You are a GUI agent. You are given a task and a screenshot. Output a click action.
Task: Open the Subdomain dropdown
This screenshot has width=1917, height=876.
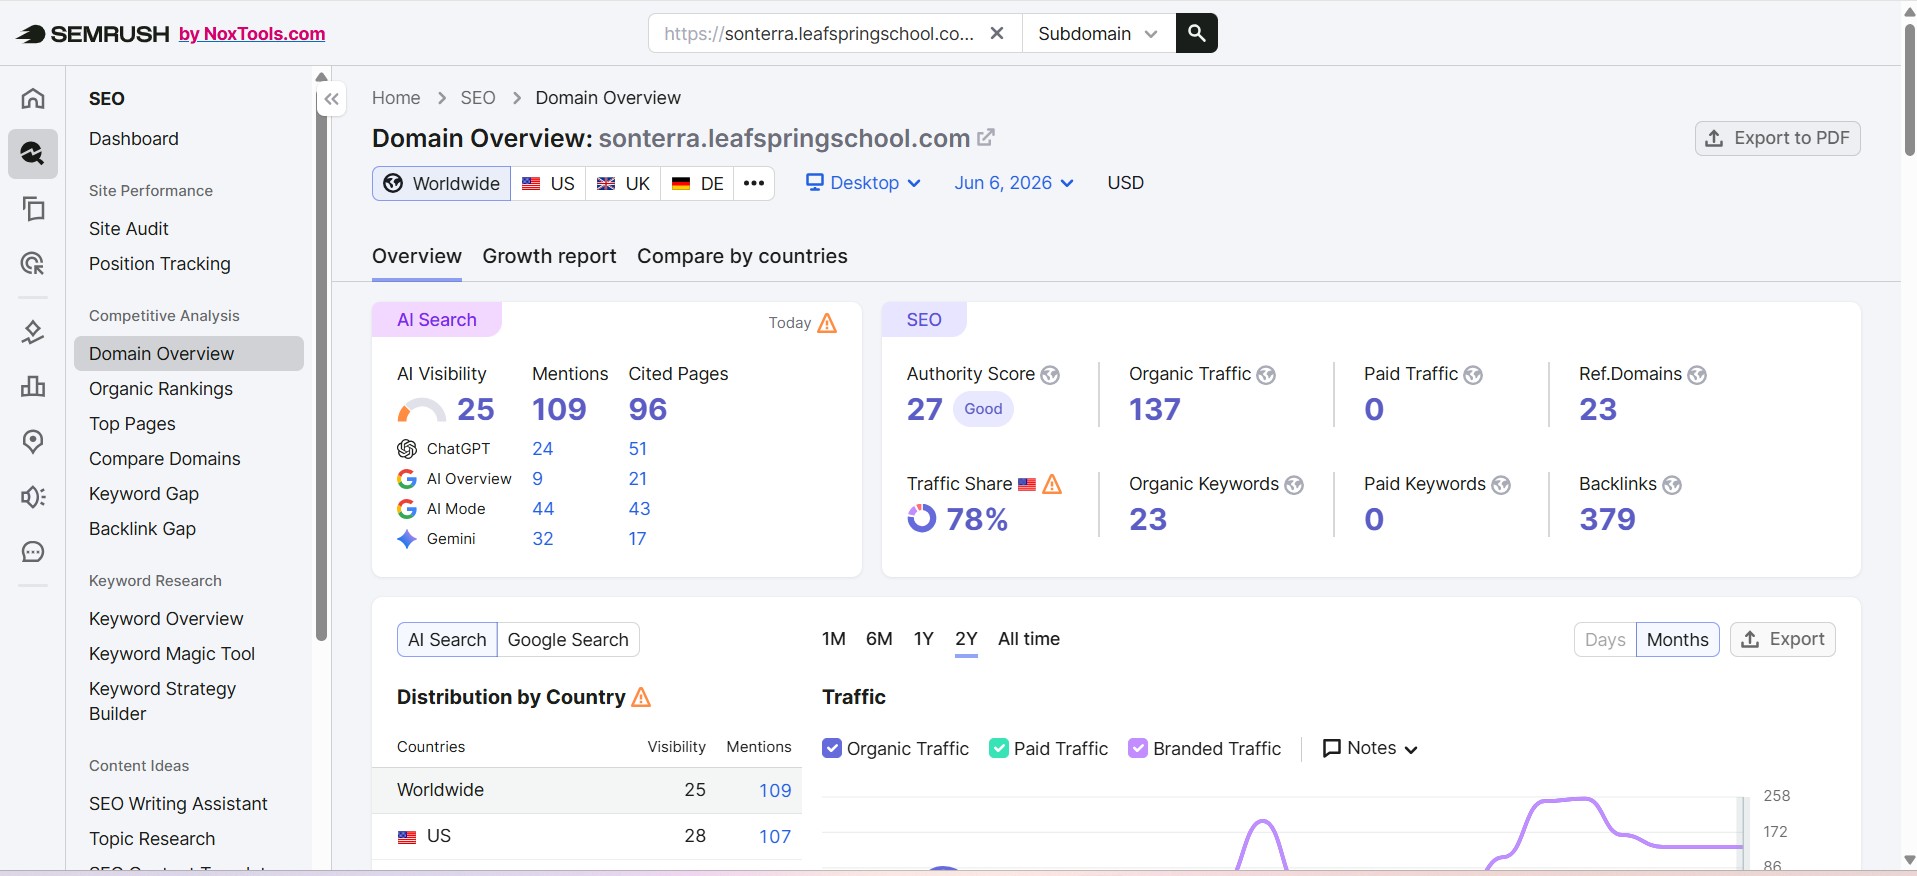(1098, 33)
